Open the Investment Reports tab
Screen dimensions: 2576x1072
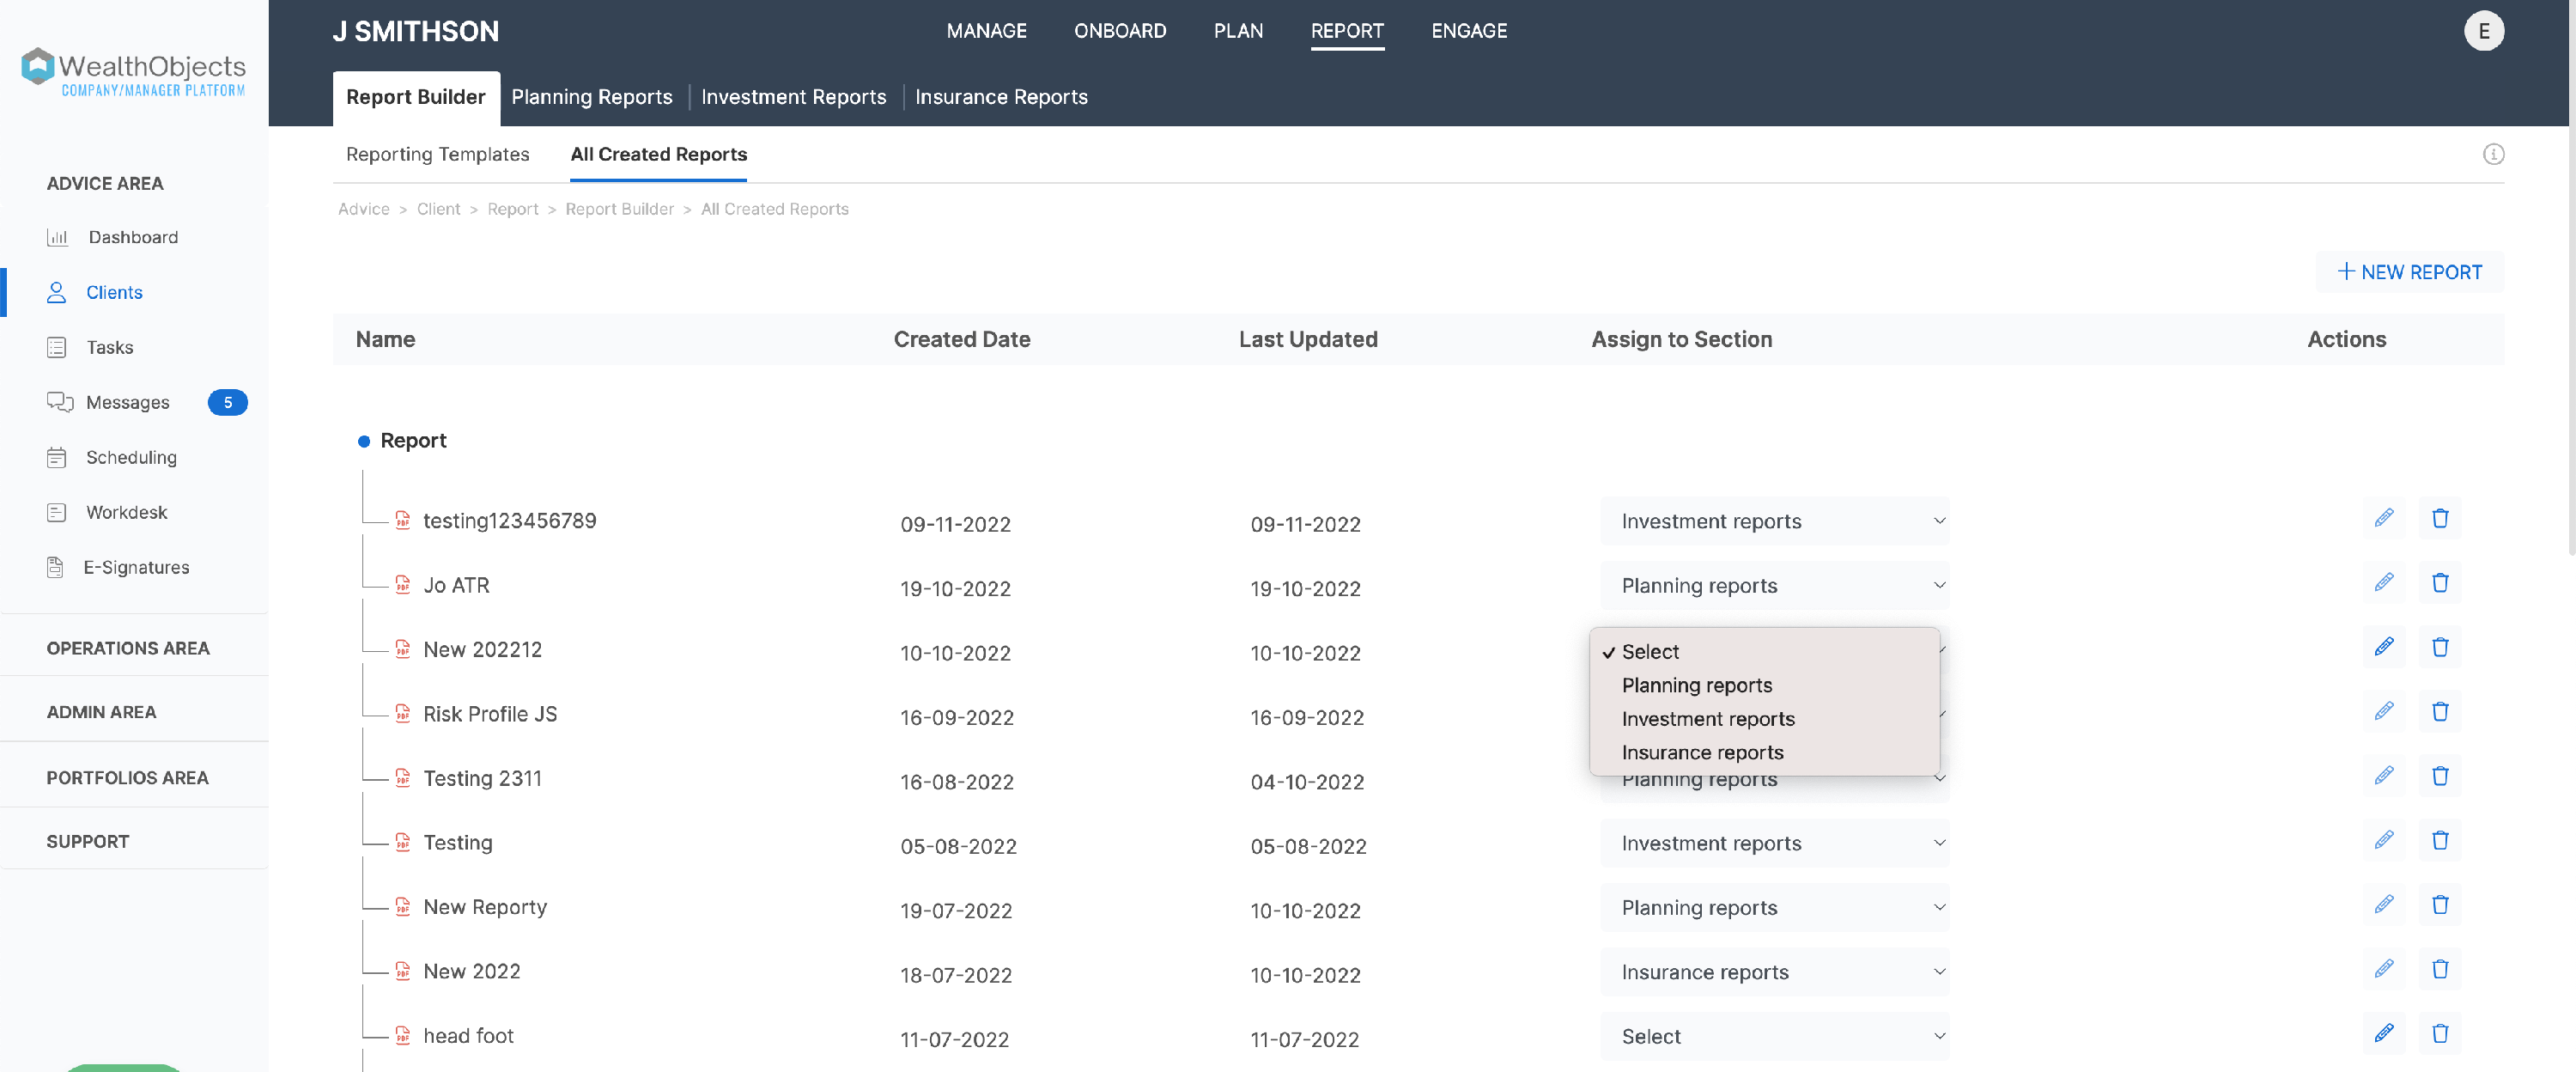[x=794, y=98]
